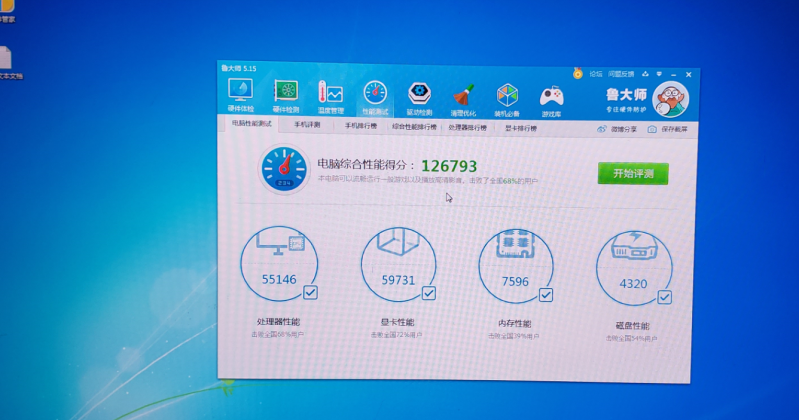
Task: Click the 内存性能 label
Action: (x=515, y=324)
